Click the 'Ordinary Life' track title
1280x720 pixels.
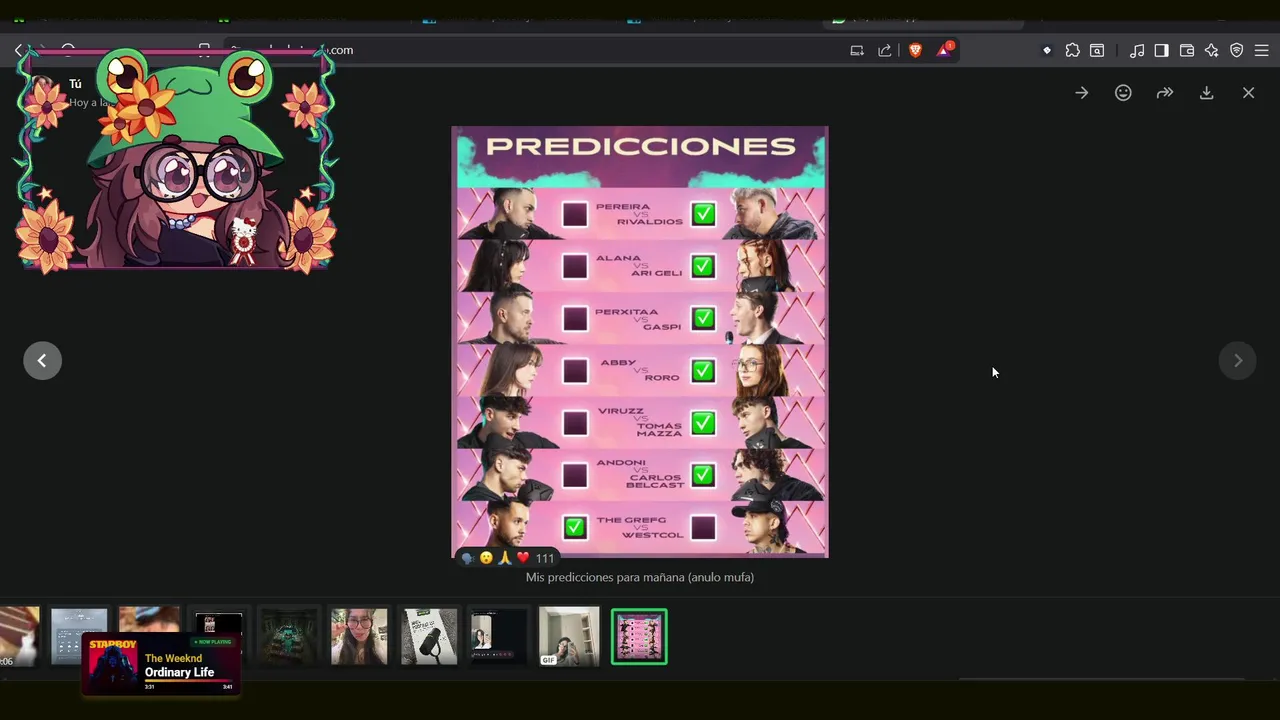point(180,672)
